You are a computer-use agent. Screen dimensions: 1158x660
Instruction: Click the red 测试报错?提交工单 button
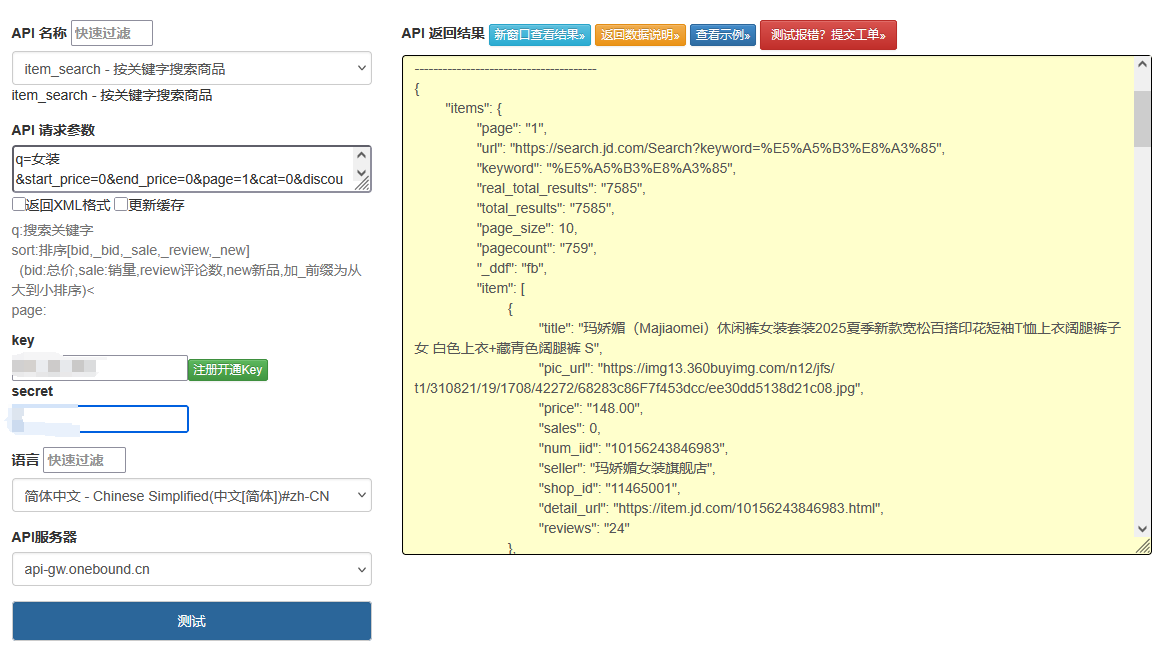click(x=828, y=35)
